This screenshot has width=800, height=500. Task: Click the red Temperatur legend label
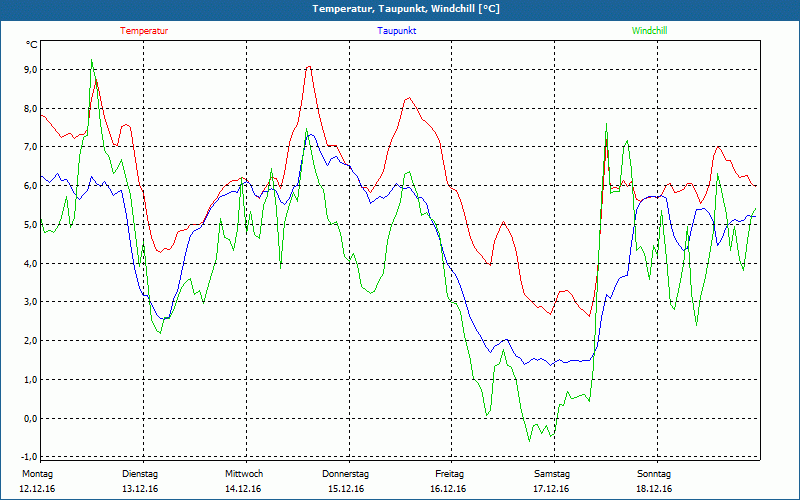[144, 31]
